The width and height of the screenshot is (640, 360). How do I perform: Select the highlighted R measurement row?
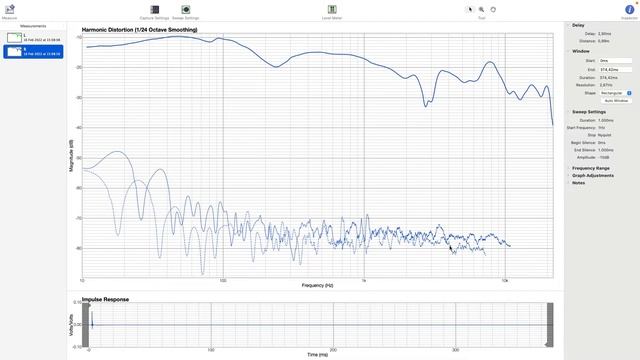[33, 52]
